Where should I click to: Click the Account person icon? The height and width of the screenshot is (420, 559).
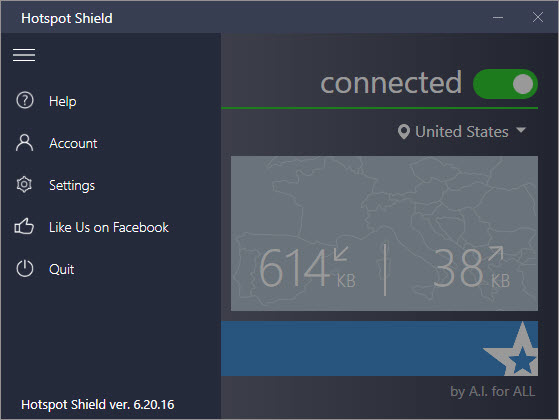point(24,143)
